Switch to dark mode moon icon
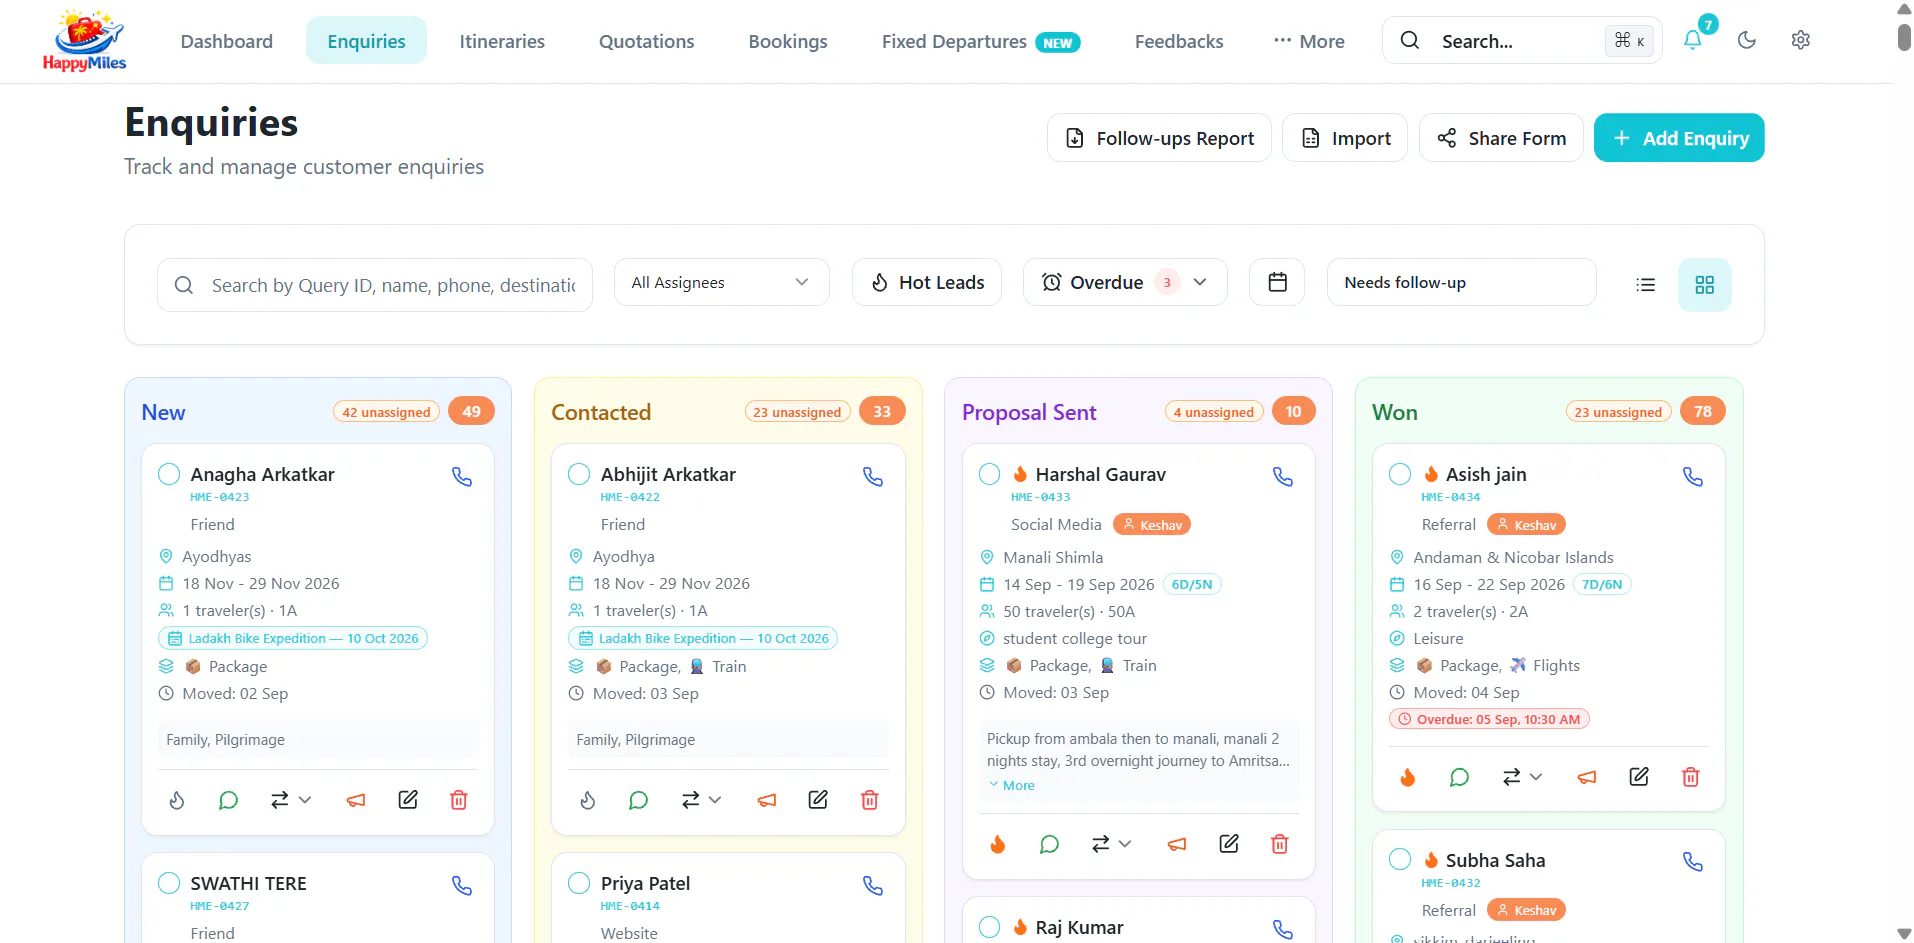The width and height of the screenshot is (1914, 943). (x=1747, y=40)
